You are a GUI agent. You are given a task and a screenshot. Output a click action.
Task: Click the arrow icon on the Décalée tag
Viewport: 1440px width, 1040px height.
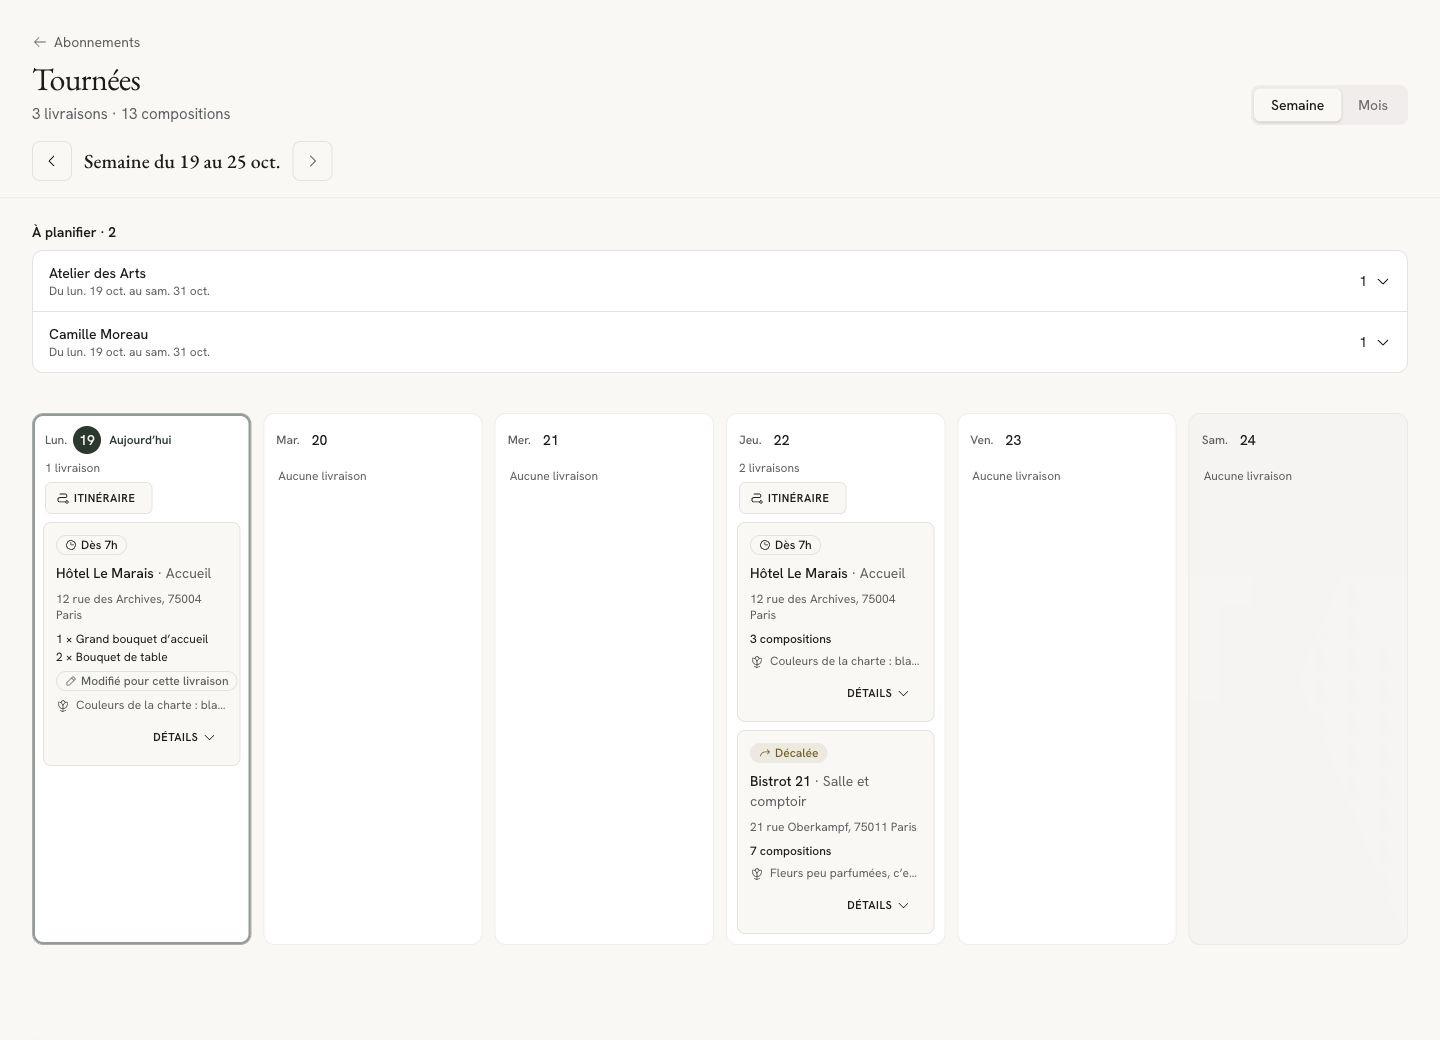pos(765,753)
